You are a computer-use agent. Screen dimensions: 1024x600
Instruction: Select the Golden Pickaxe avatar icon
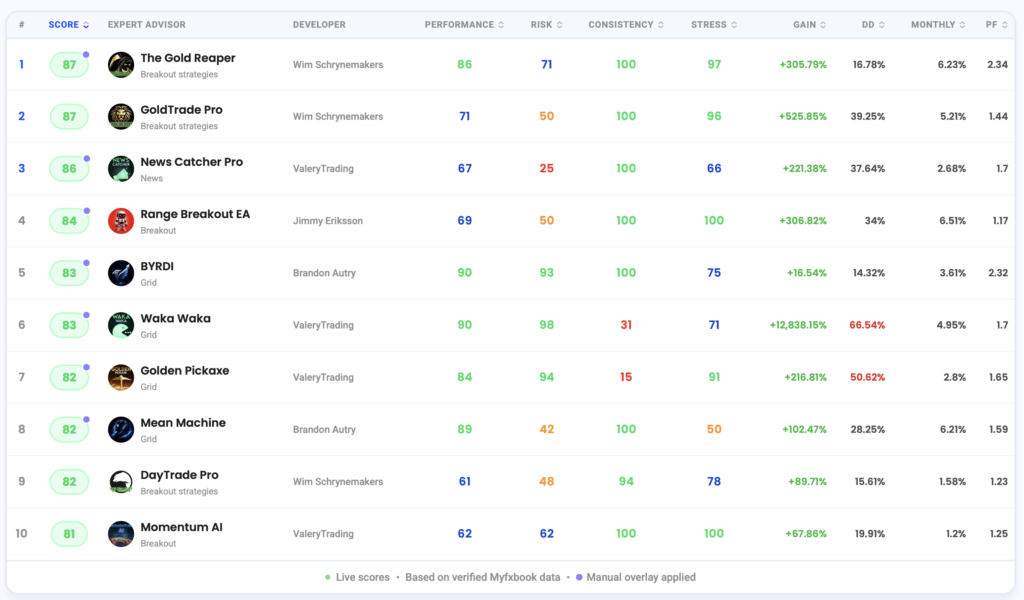[x=121, y=377]
